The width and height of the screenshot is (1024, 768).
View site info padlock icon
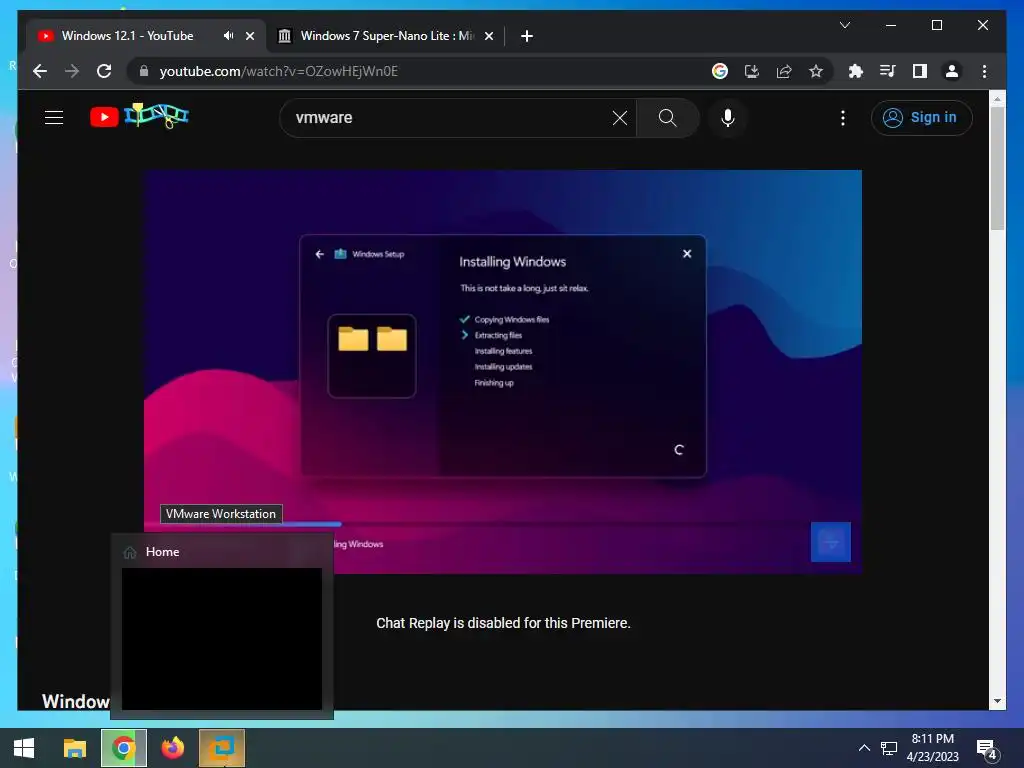click(x=144, y=71)
